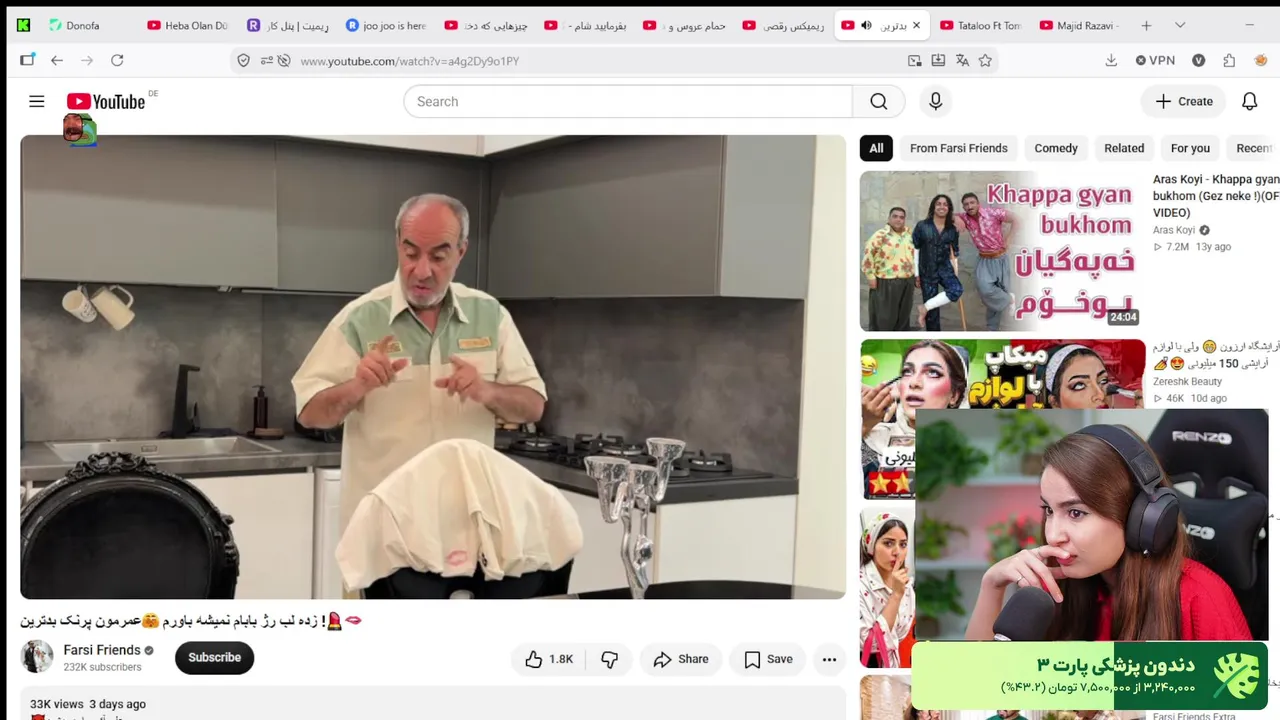Click the magnifier search button
The image size is (1280, 720).
coord(878,101)
